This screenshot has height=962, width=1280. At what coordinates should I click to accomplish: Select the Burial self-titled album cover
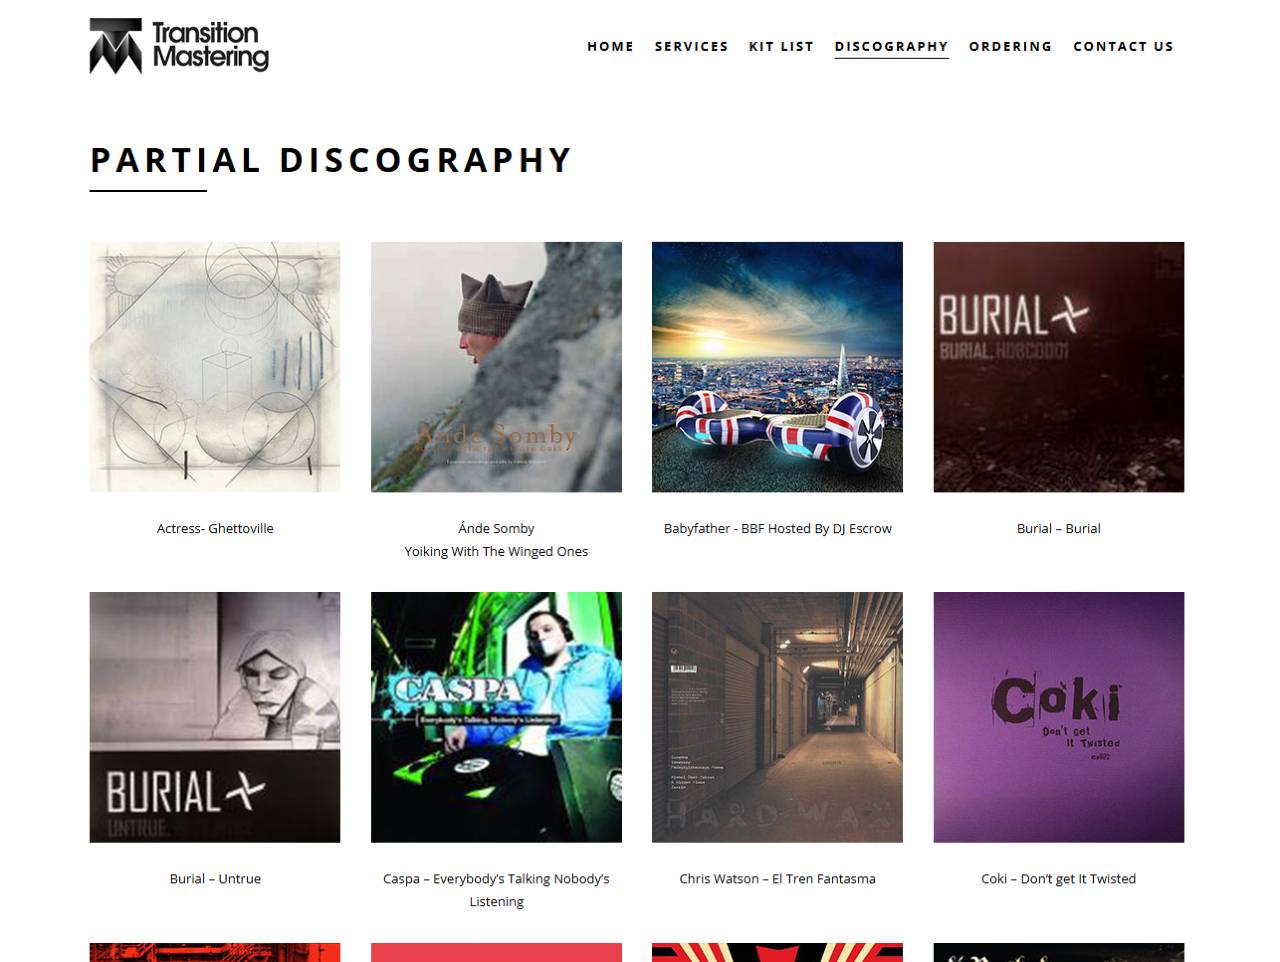[1059, 367]
